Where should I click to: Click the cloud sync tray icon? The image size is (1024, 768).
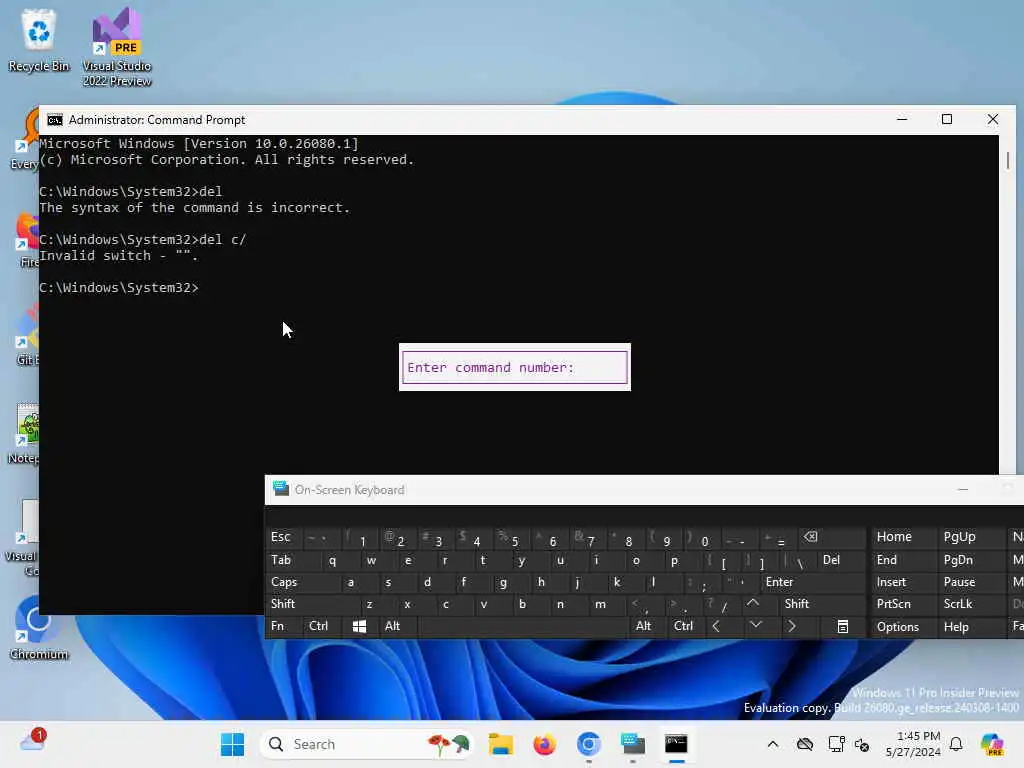(805, 744)
